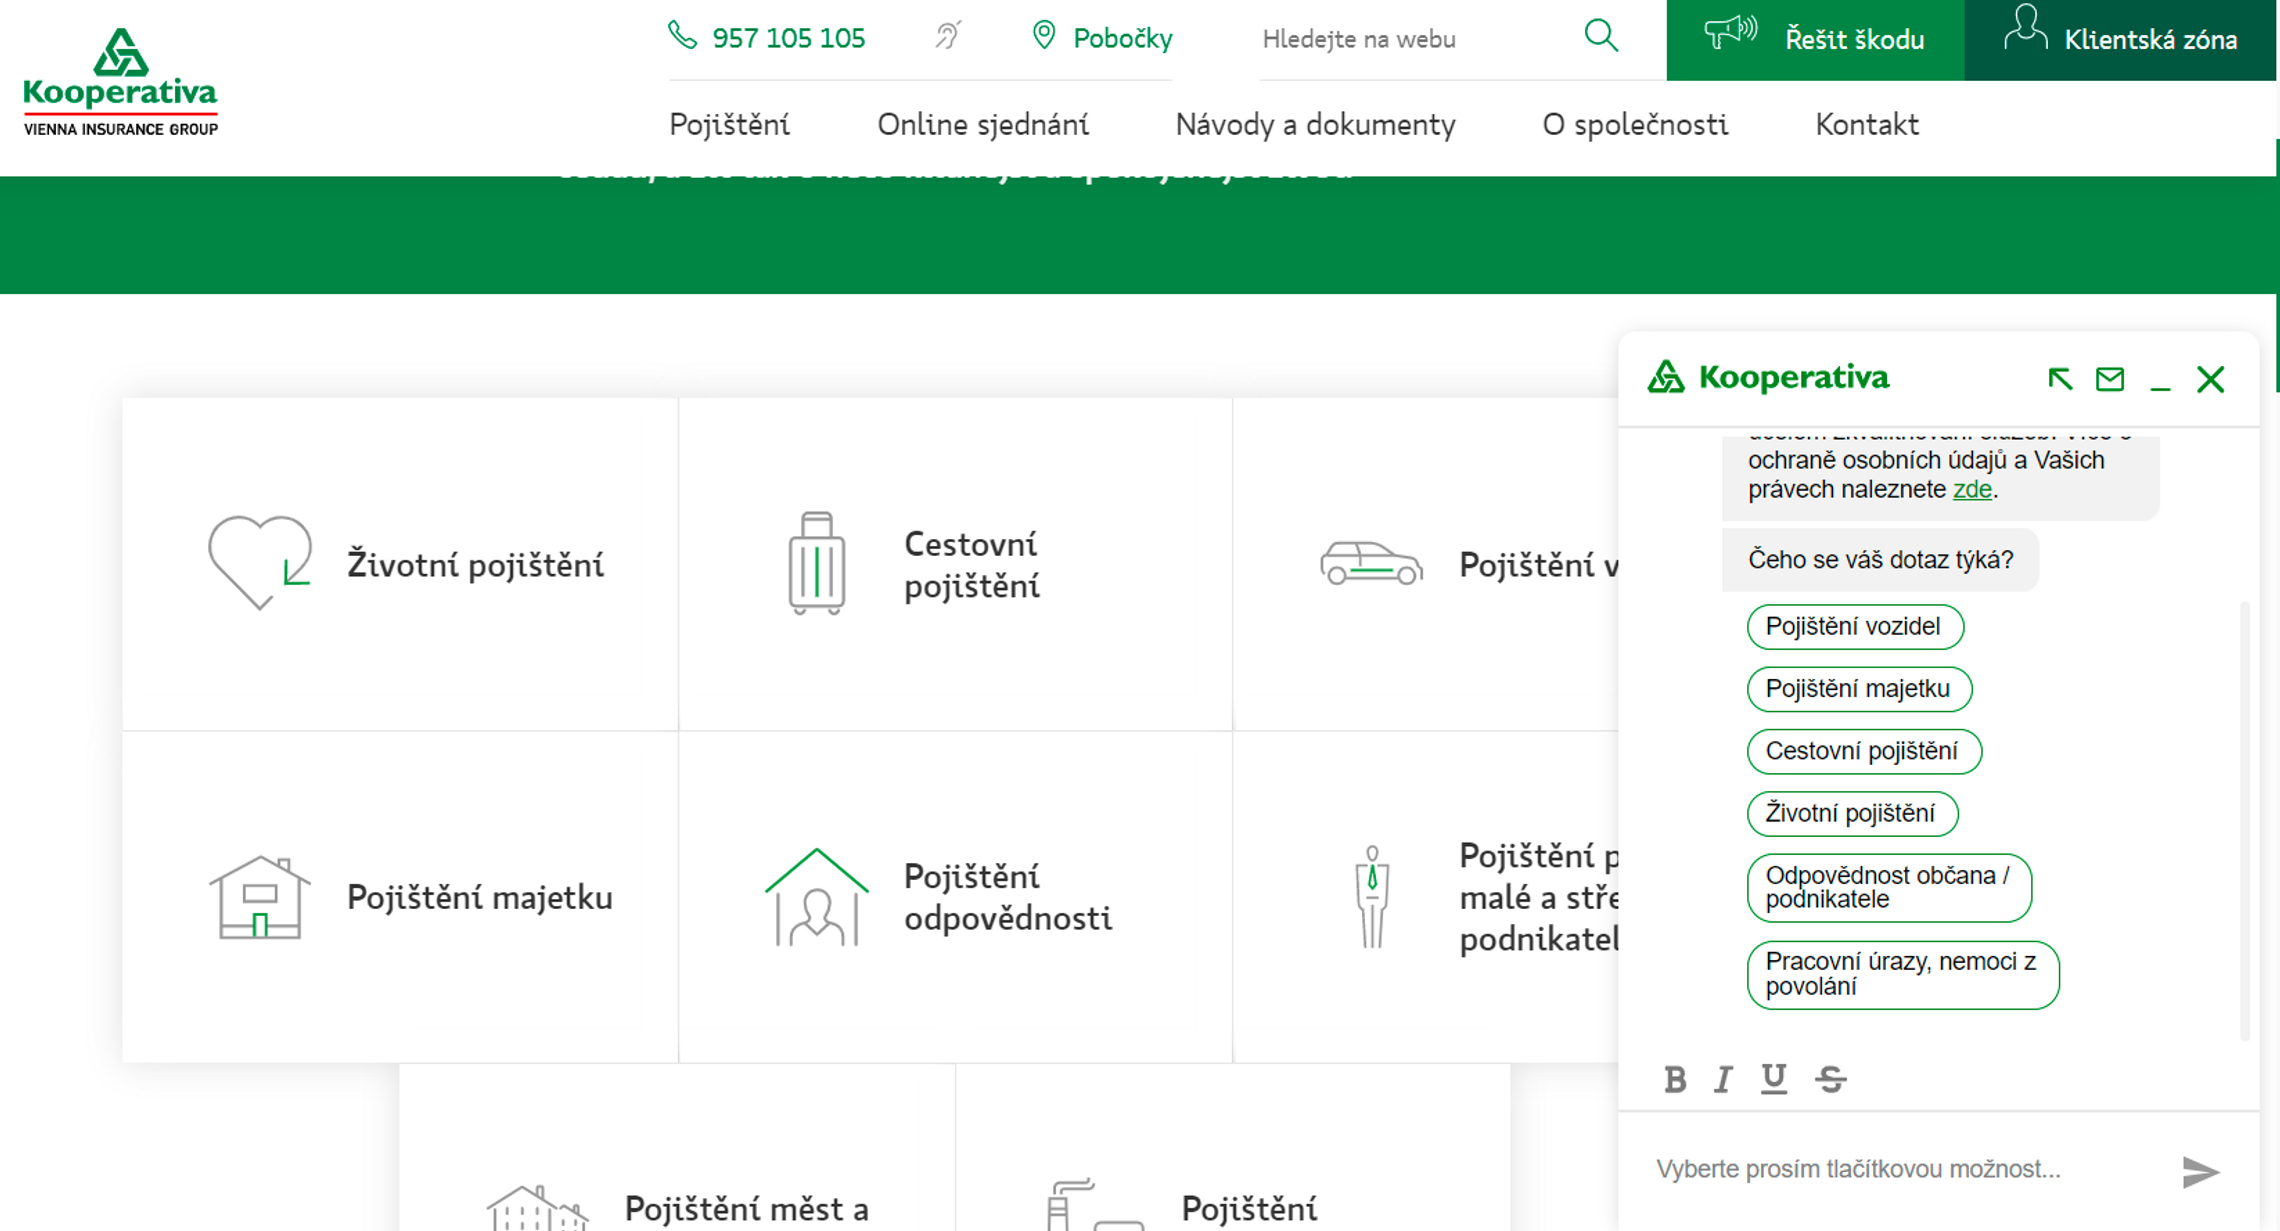Toggle bold formatting in chat
The image size is (2280, 1231).
click(1675, 1079)
